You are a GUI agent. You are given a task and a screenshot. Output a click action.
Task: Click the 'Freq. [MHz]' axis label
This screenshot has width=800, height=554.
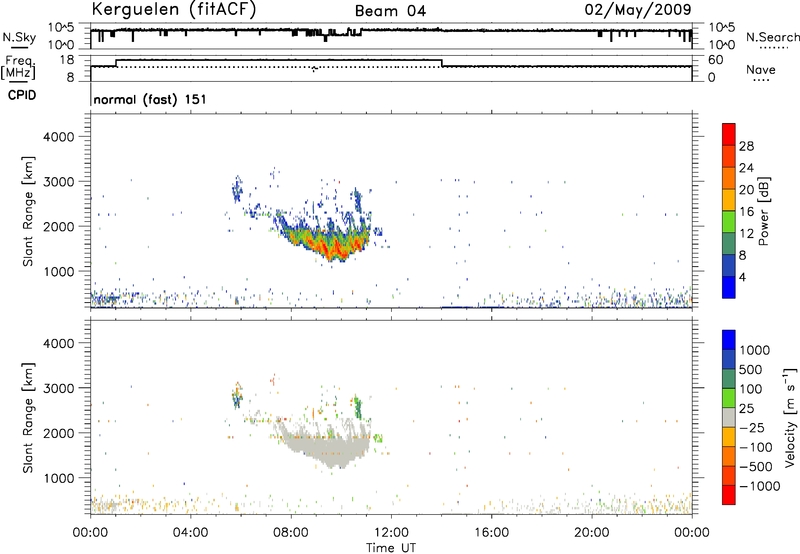click(x=19, y=67)
